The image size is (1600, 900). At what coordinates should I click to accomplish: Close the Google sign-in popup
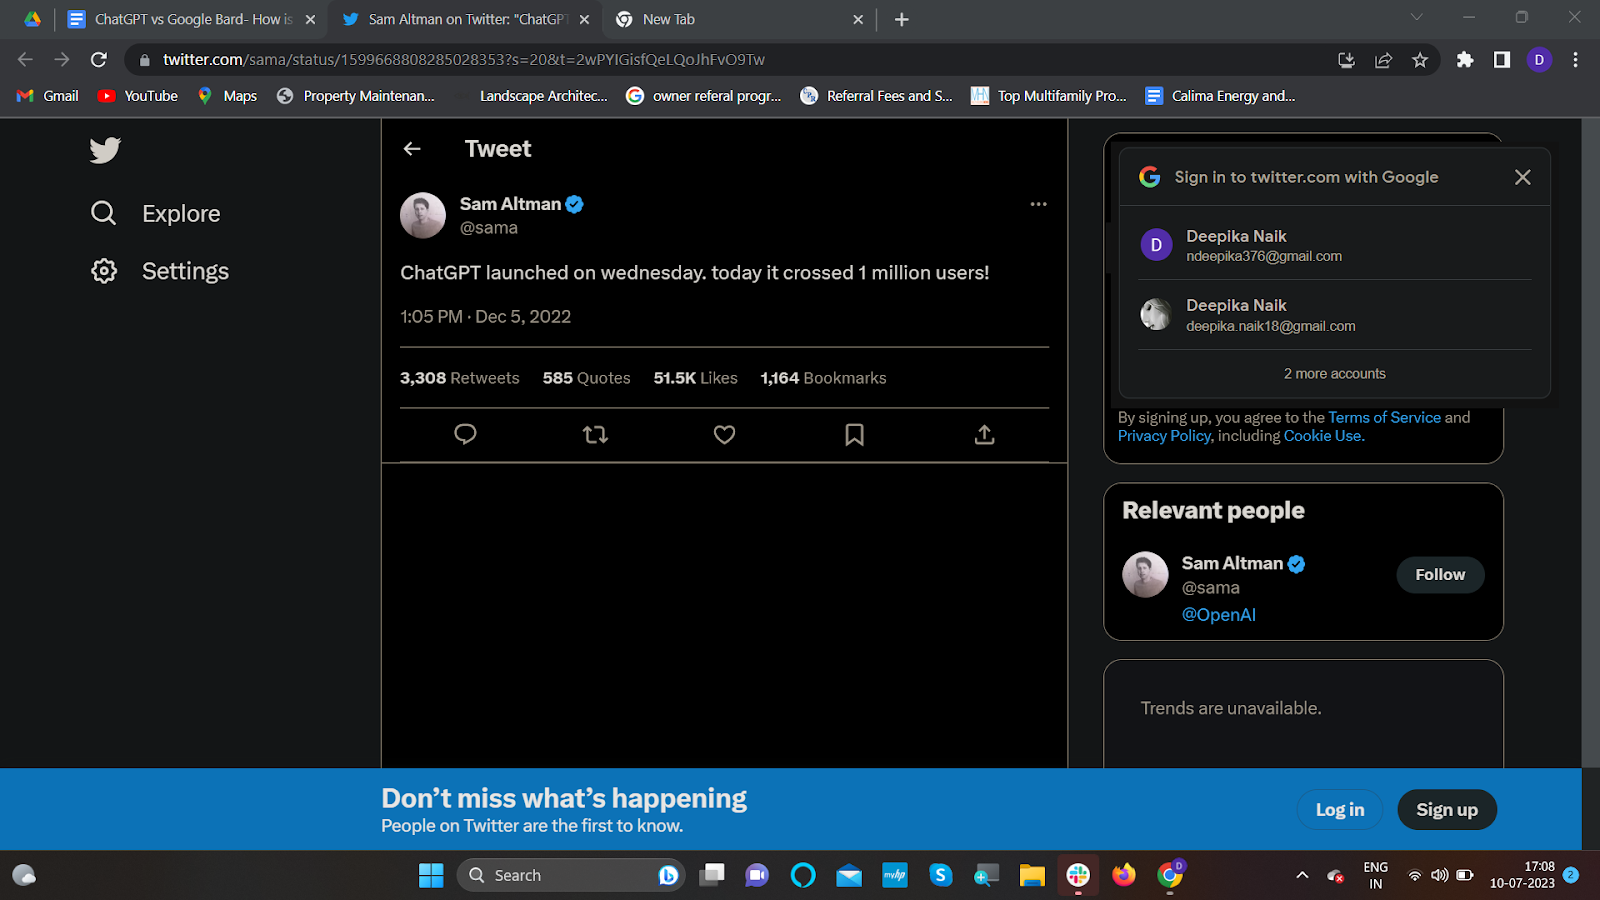click(x=1523, y=177)
